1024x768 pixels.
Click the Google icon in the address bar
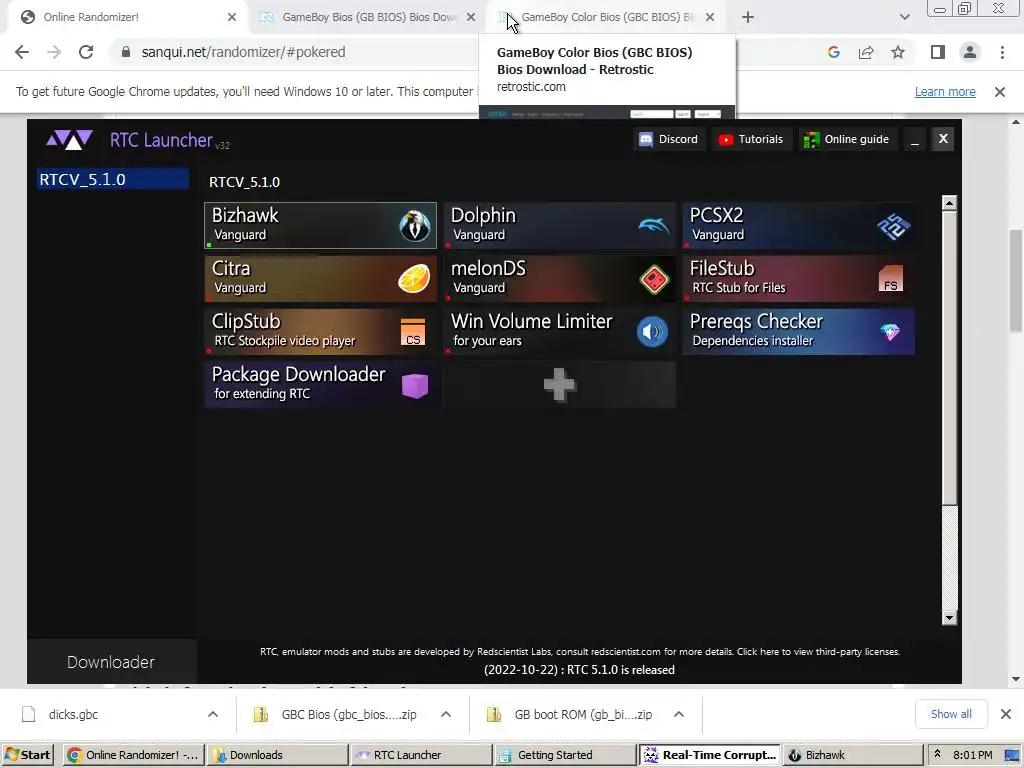833,52
